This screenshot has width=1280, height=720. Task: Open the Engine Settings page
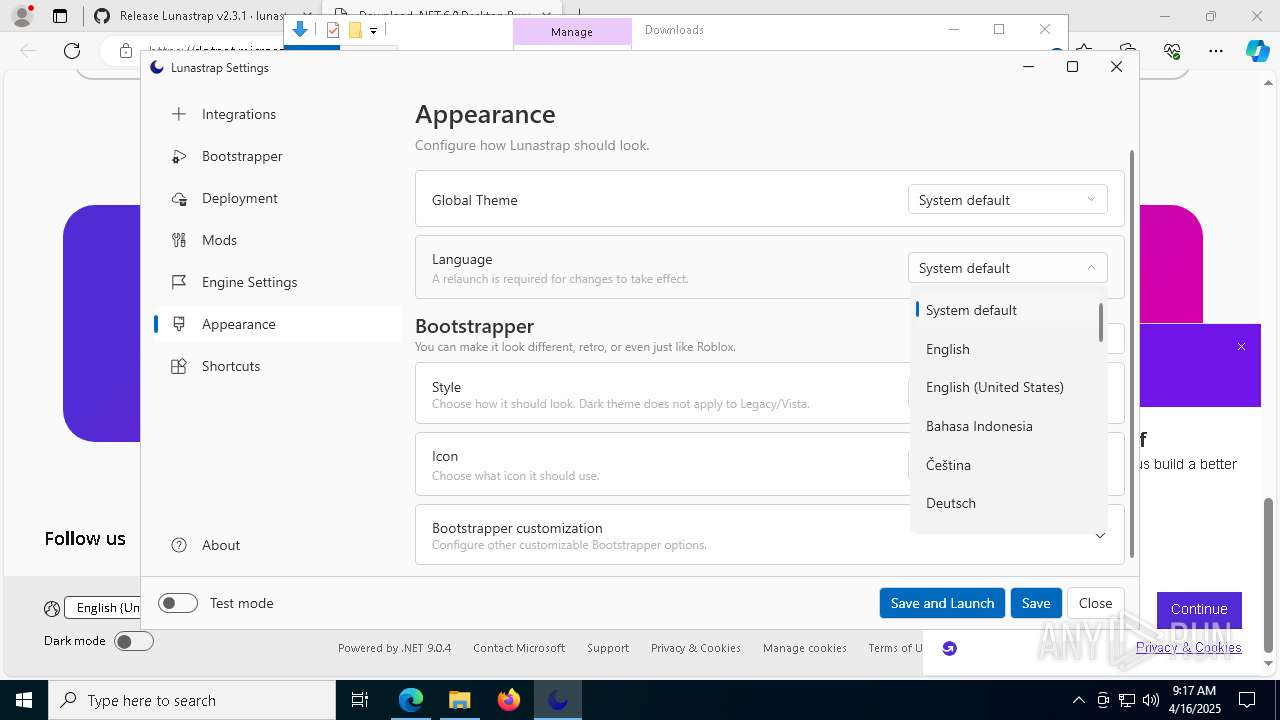pyautogui.click(x=278, y=282)
